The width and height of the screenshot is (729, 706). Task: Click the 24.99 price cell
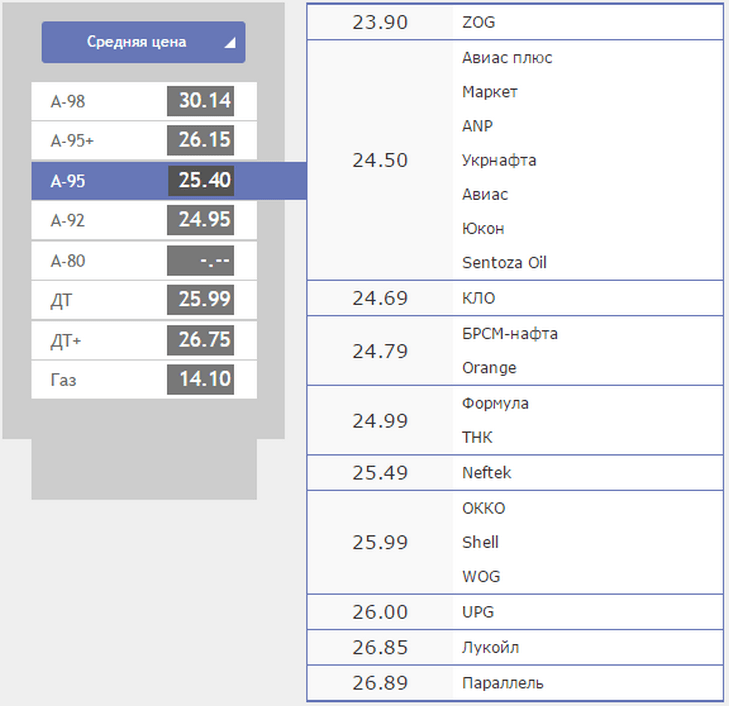click(x=380, y=421)
